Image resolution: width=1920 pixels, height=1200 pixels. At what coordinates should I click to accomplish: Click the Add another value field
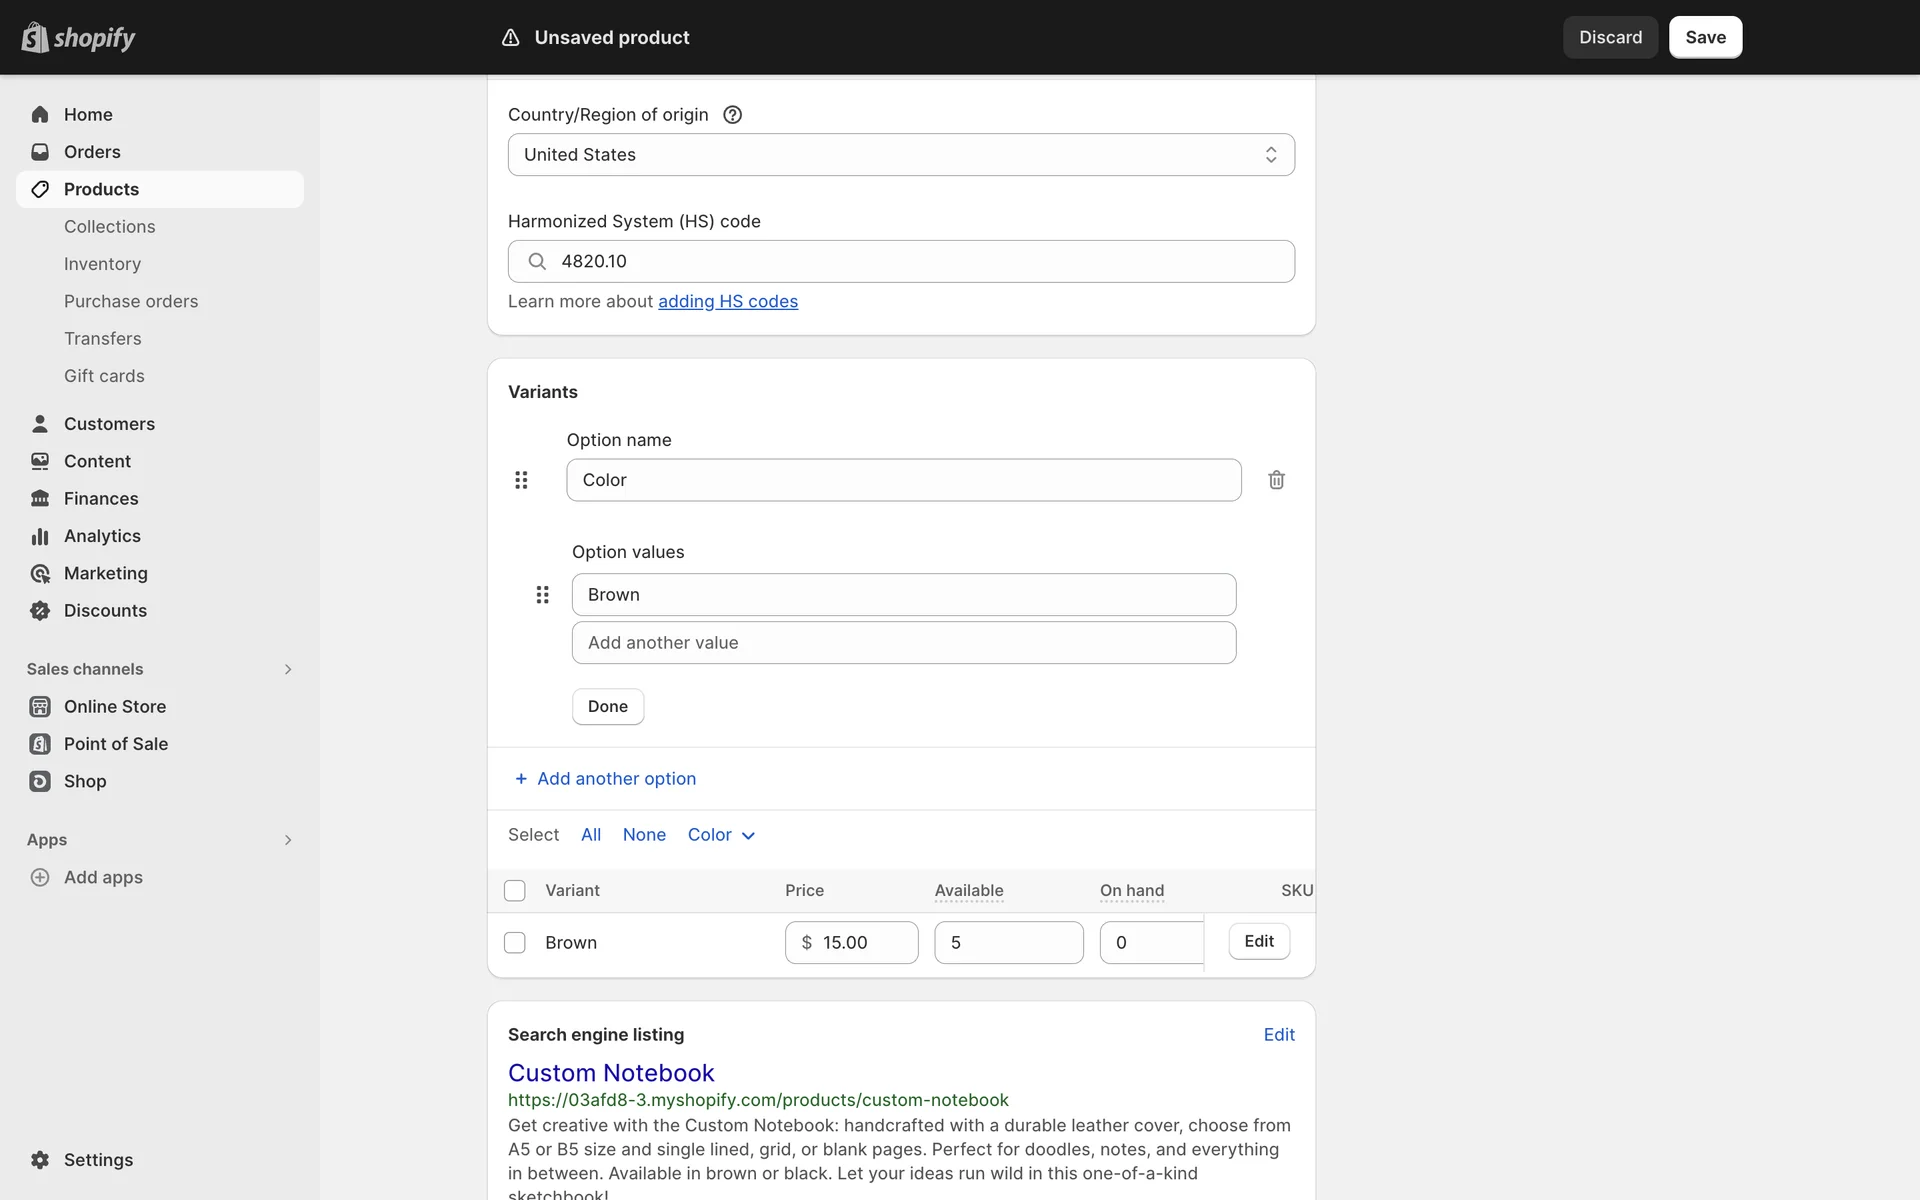pos(903,643)
